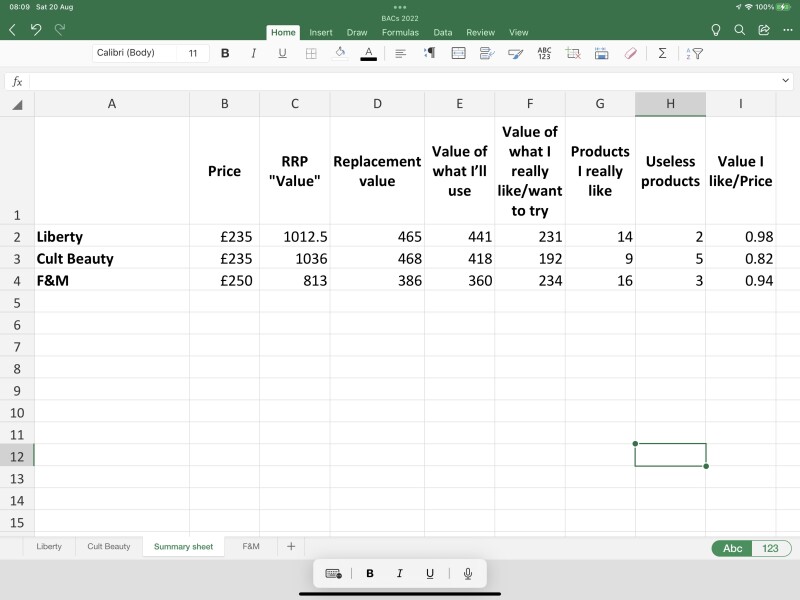Click the Undo arrow icon

36,31
